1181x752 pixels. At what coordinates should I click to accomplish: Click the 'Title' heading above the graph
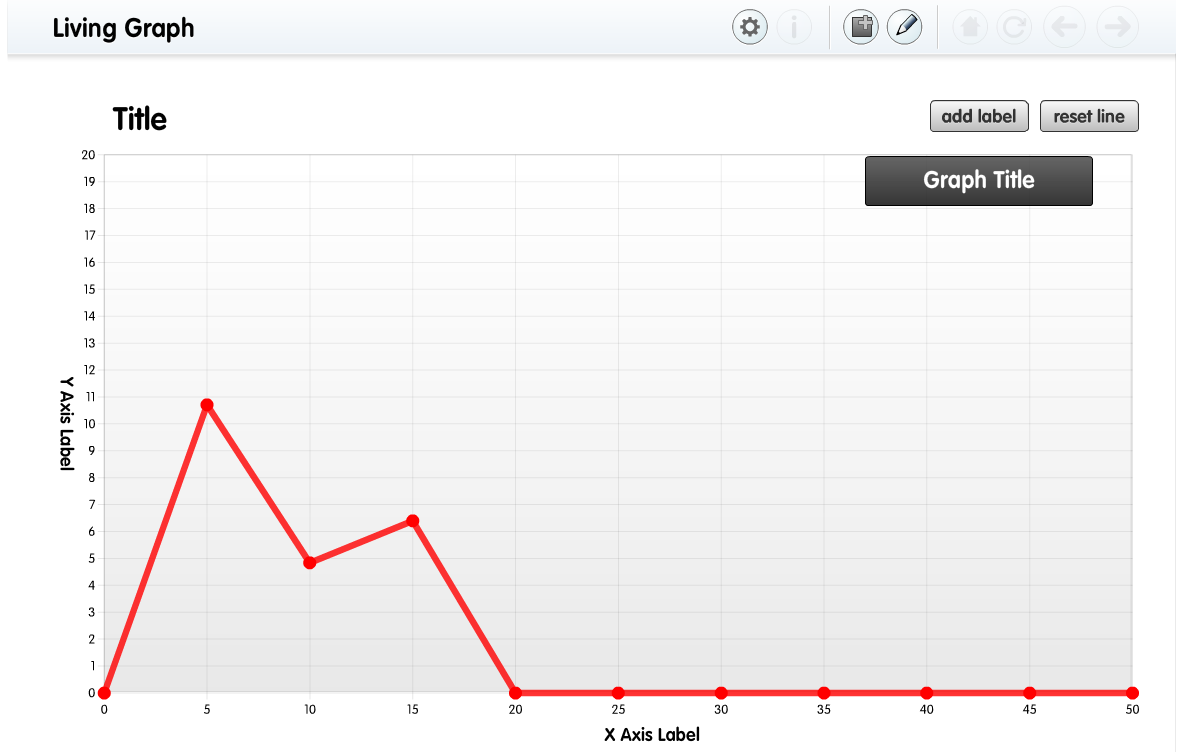[140, 119]
